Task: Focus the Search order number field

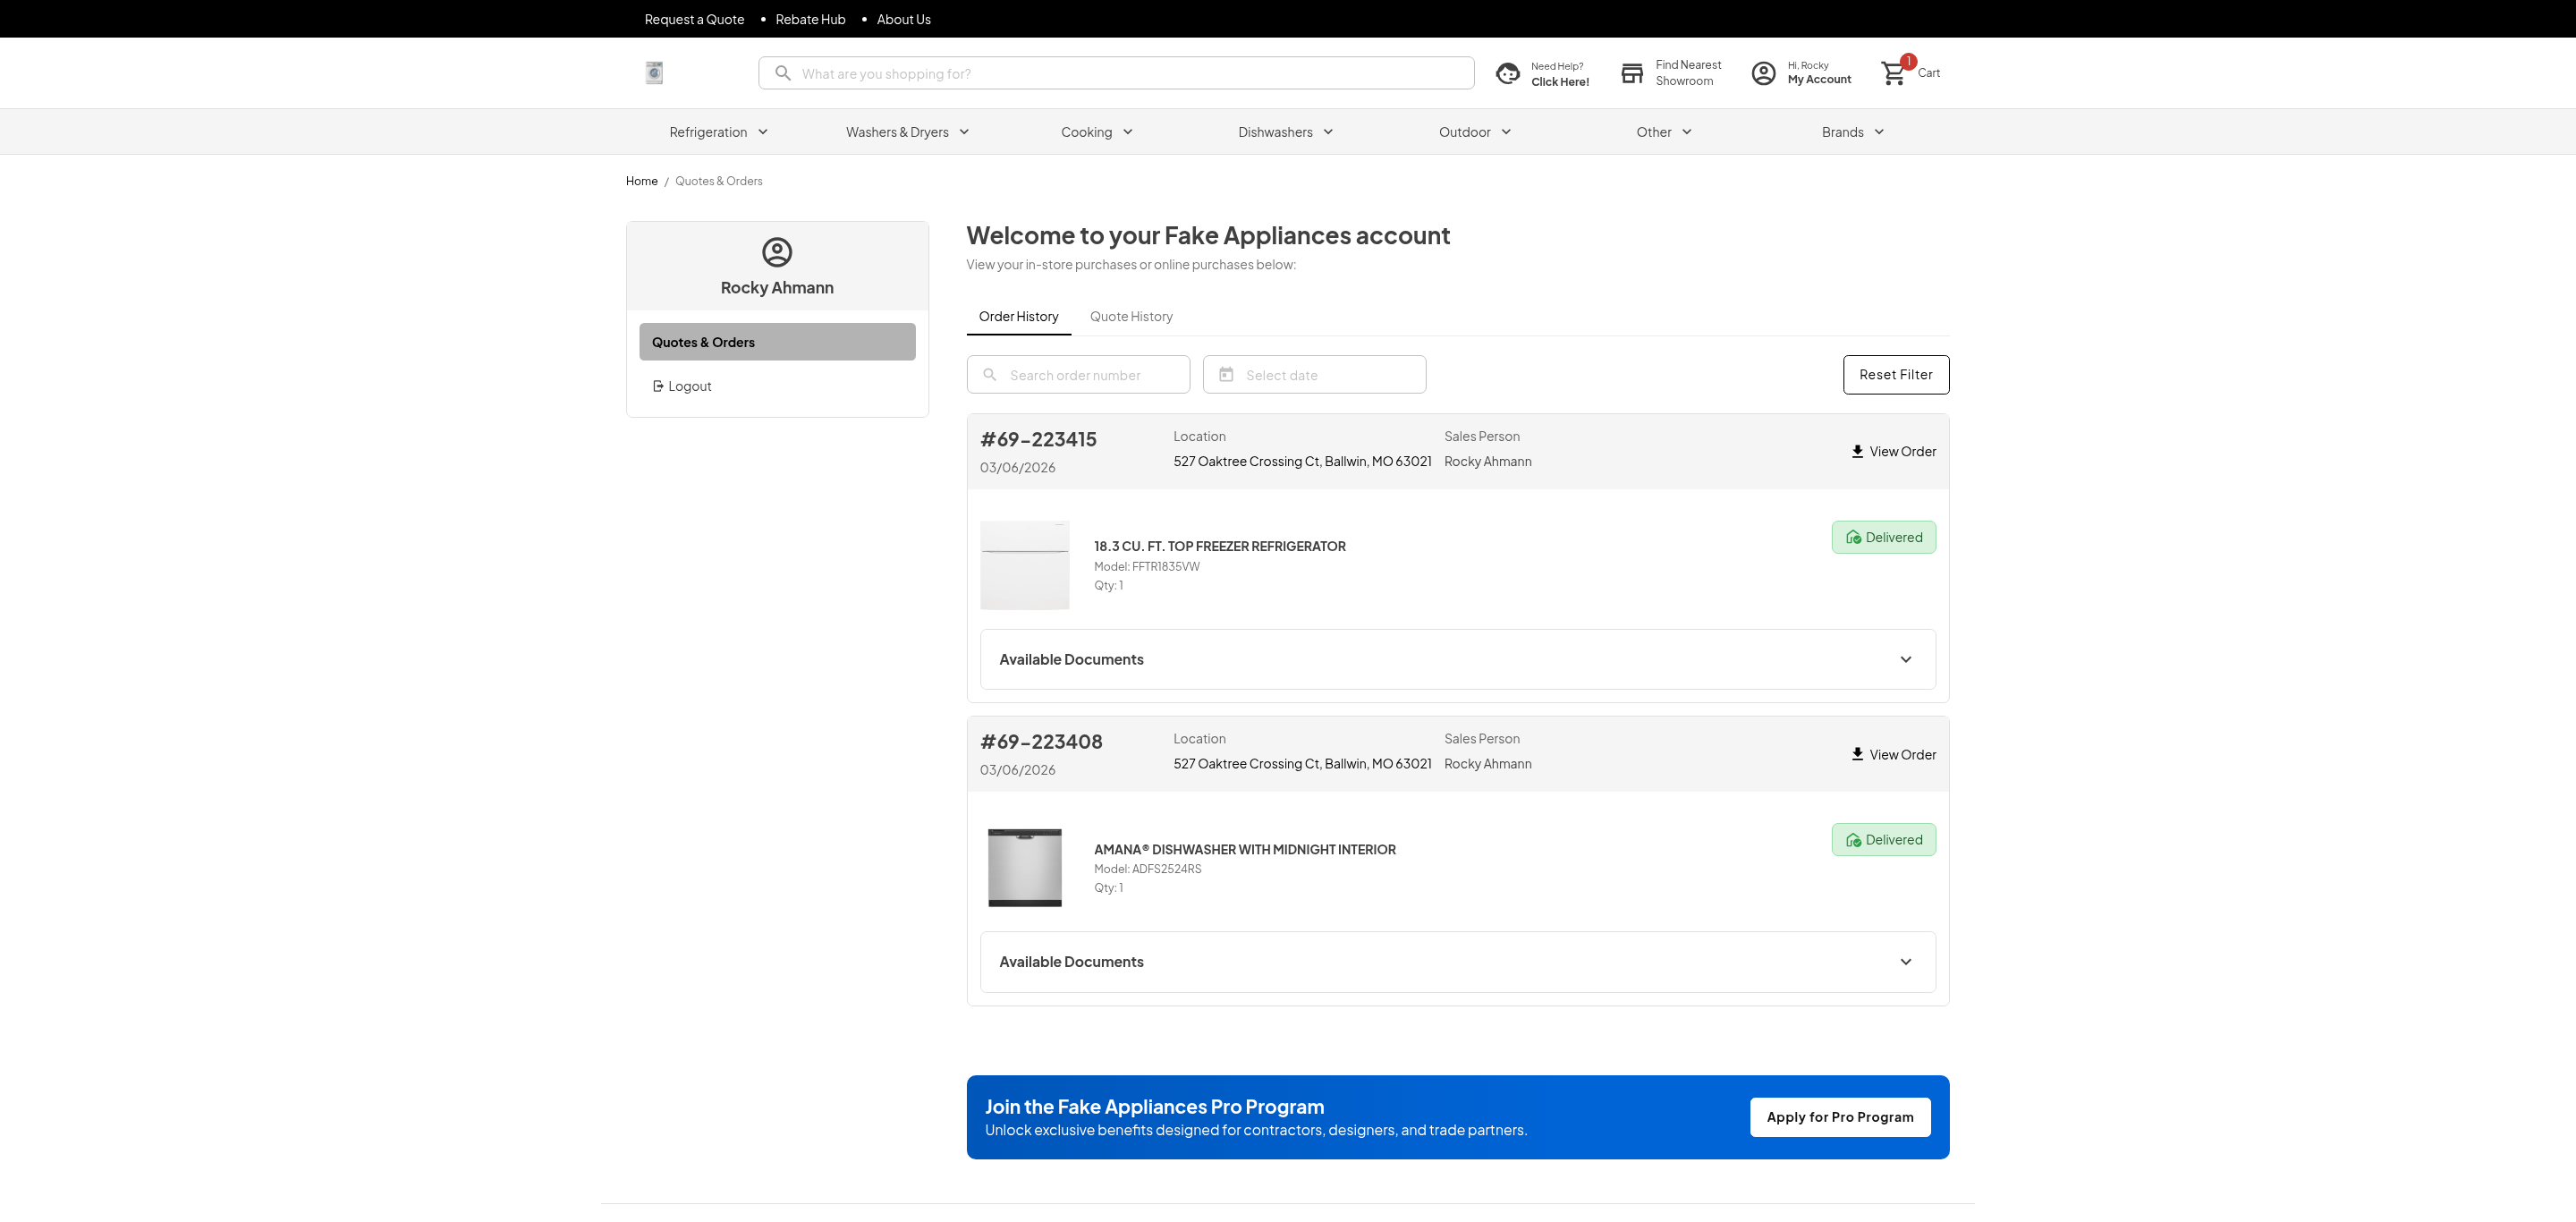Action: pyautogui.click(x=1090, y=375)
